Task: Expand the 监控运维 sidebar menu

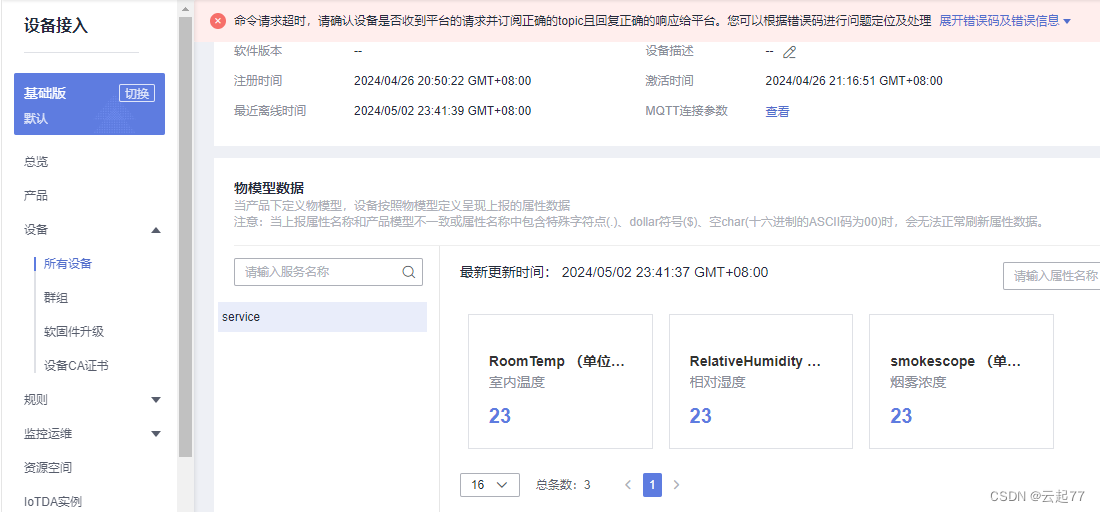Action: [x=156, y=433]
